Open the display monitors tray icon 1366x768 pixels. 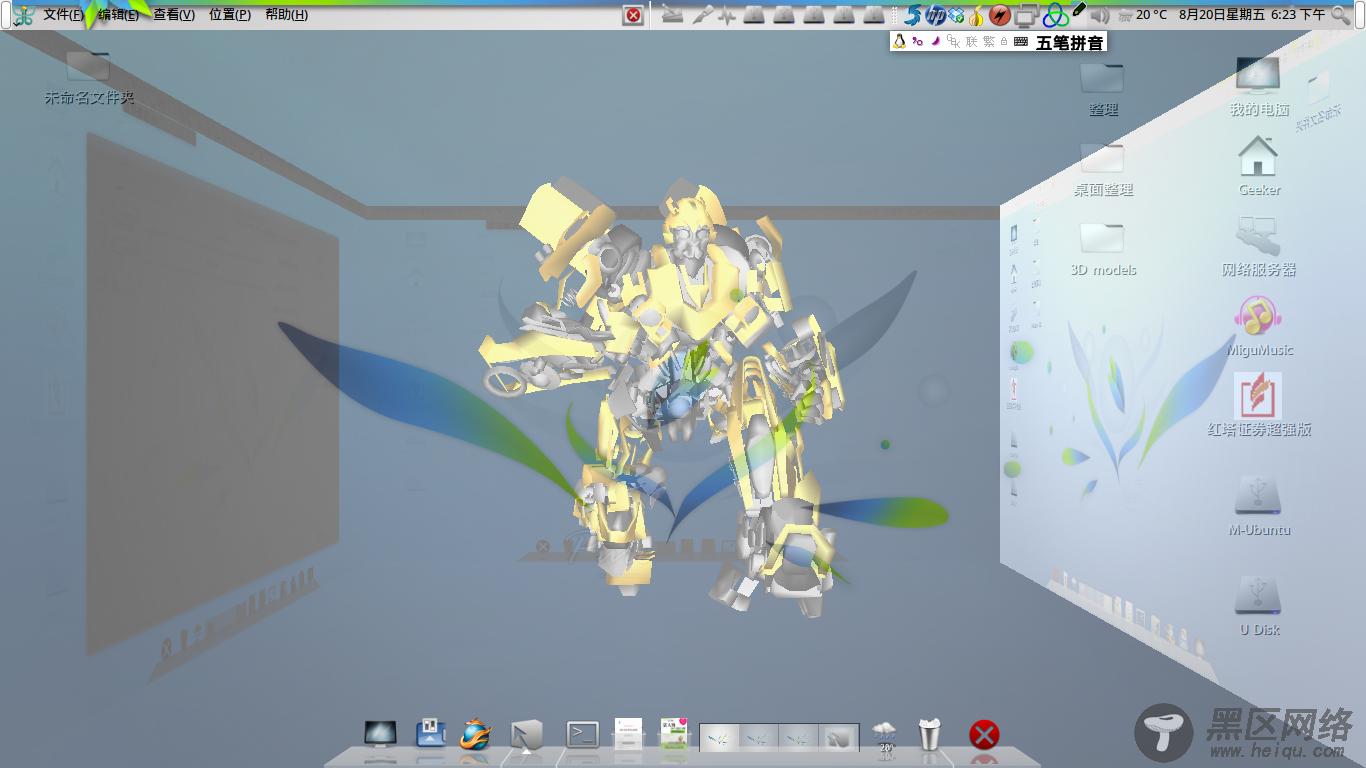coord(1026,15)
